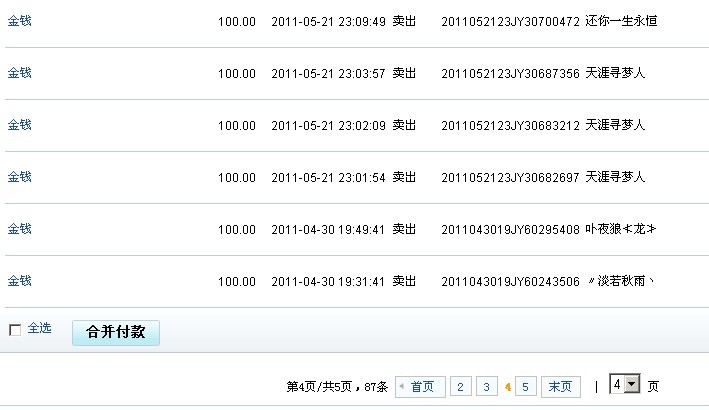The width and height of the screenshot is (709, 410).
Task: Click 金钱 link in 23:02:09 row
Action: tap(19, 125)
